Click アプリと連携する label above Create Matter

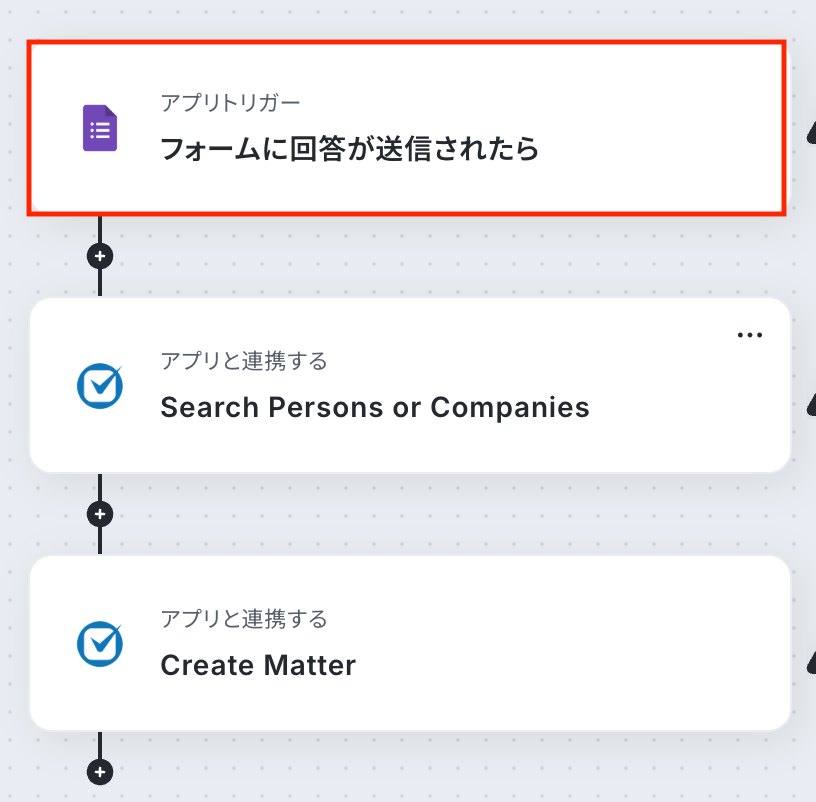pos(243,619)
